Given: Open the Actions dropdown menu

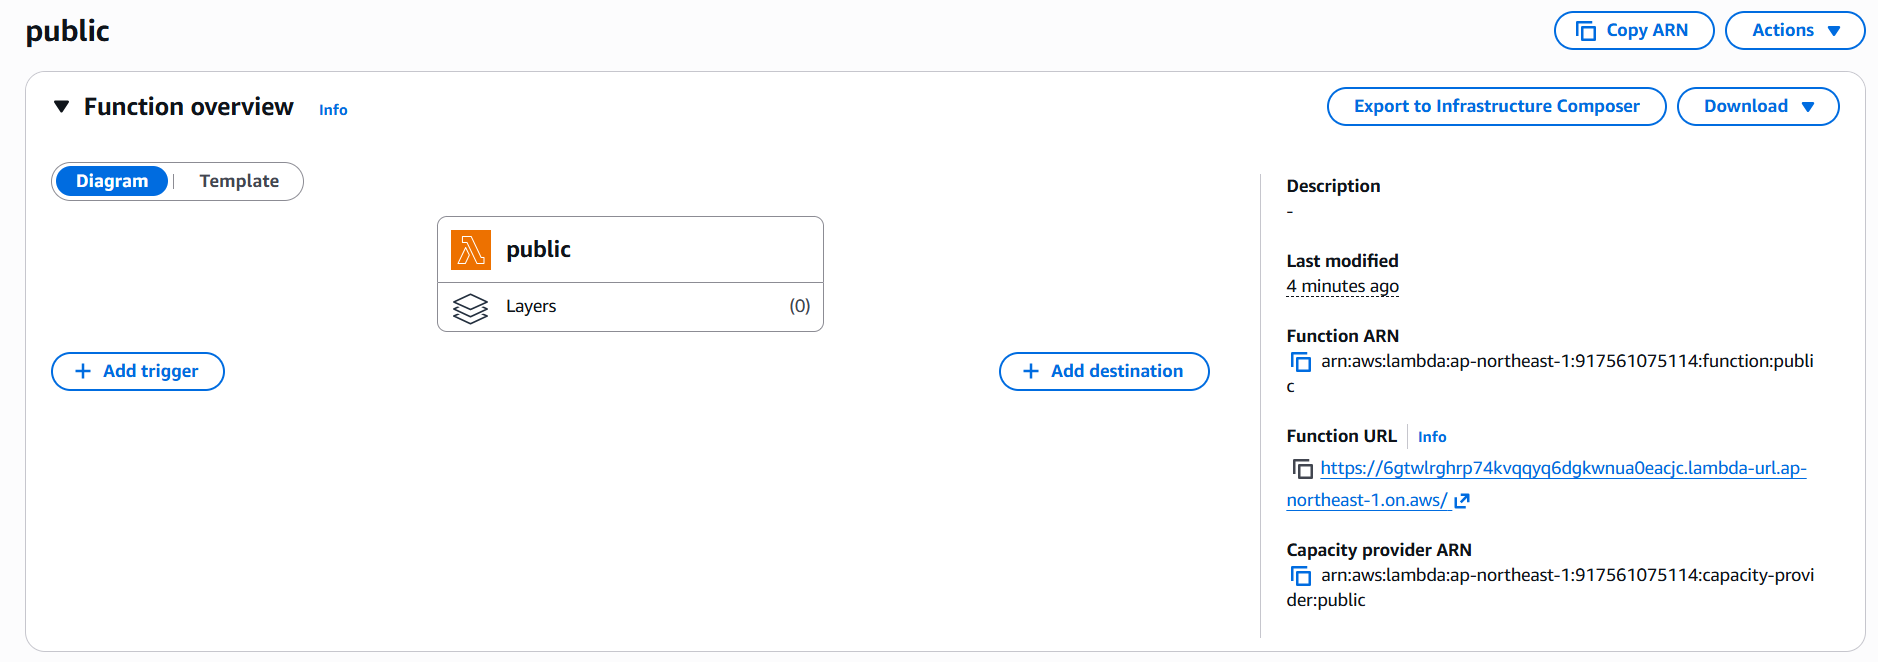Looking at the screenshot, I should click(x=1794, y=30).
